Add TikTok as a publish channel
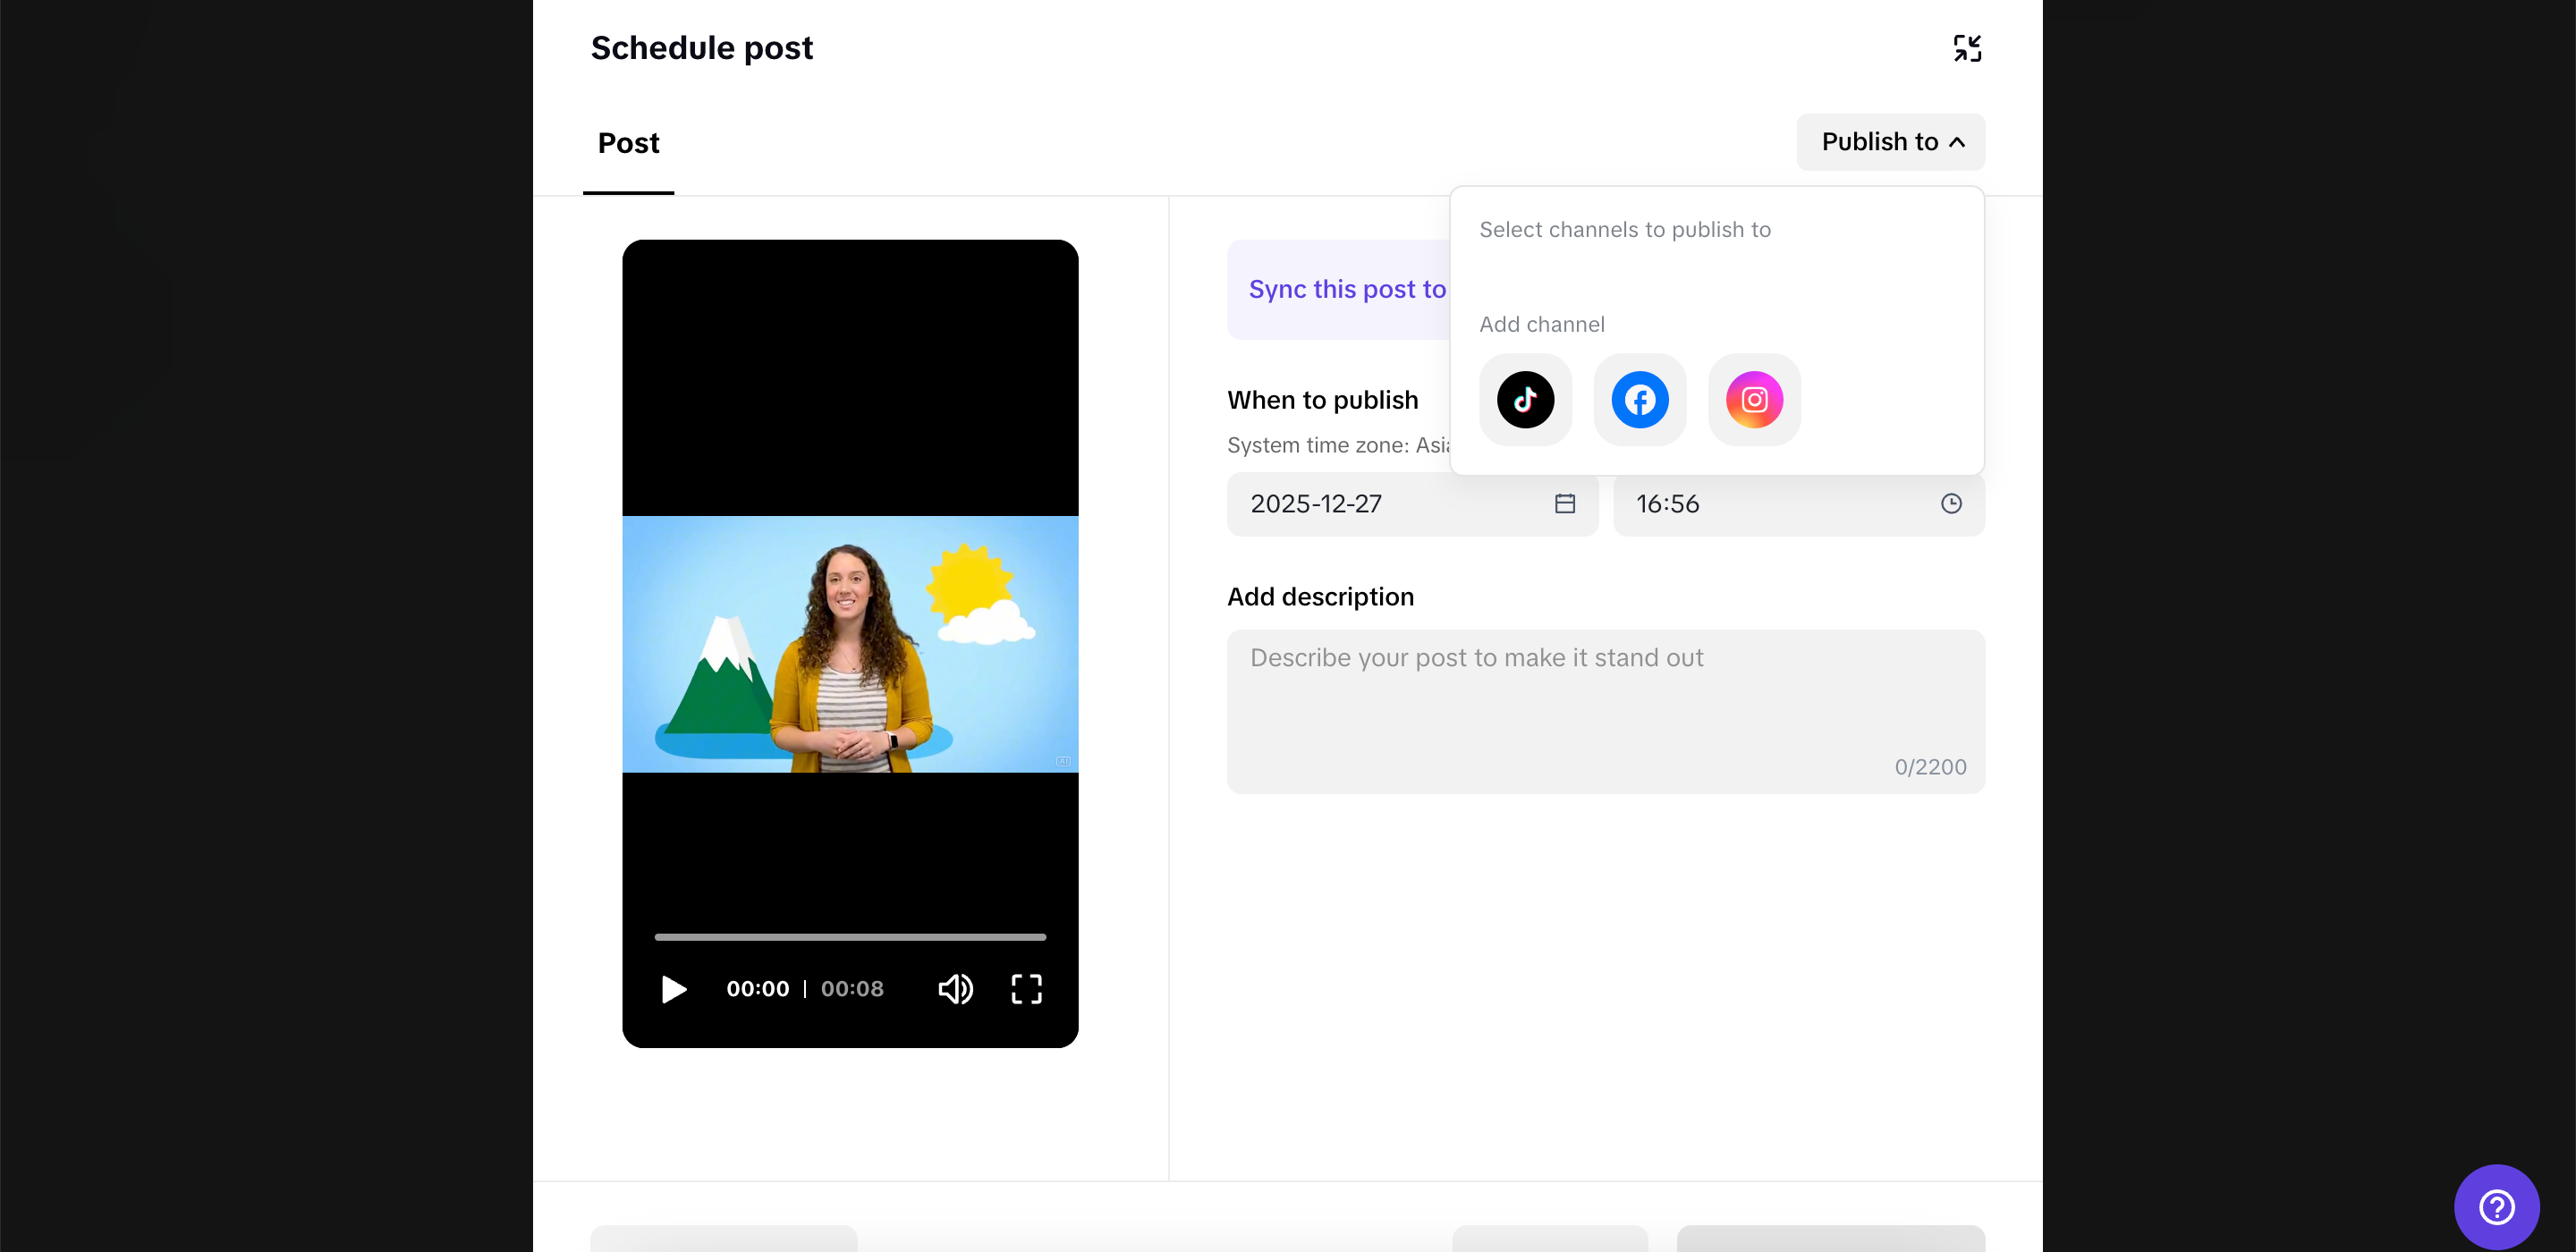This screenshot has width=2576, height=1252. pos(1525,400)
